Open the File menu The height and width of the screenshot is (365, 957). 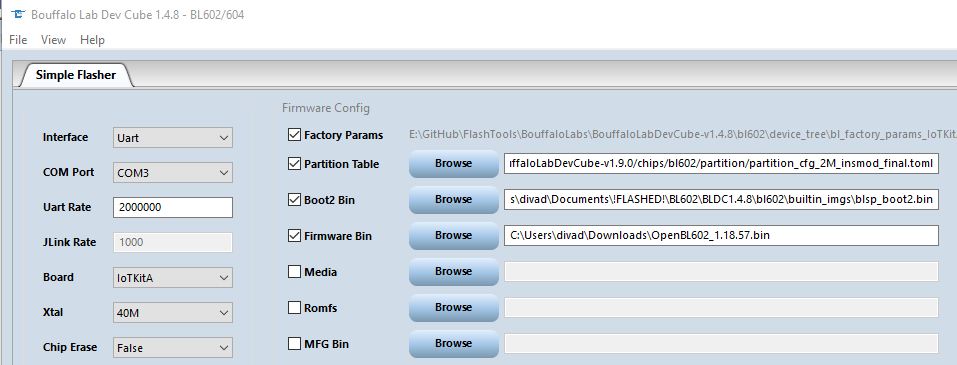point(18,40)
